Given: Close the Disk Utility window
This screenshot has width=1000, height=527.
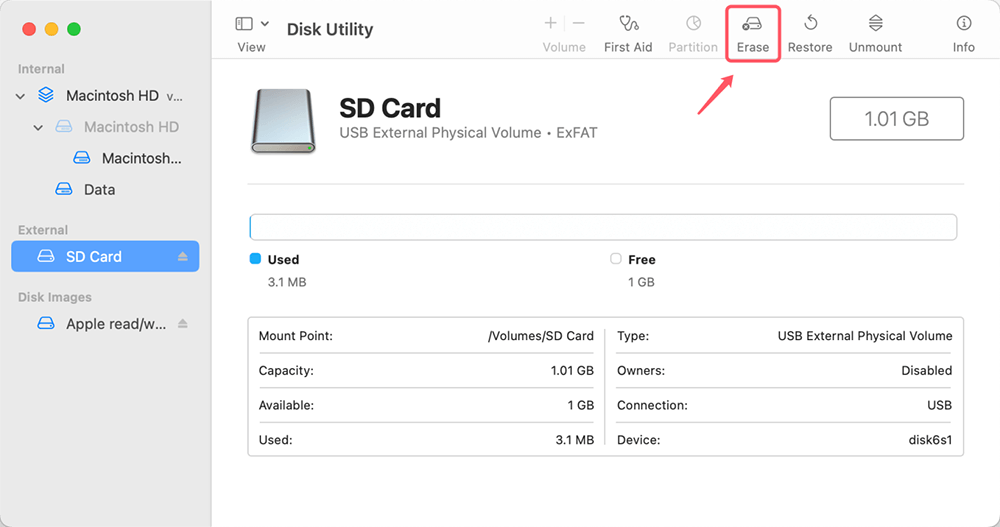Looking at the screenshot, I should 29,29.
